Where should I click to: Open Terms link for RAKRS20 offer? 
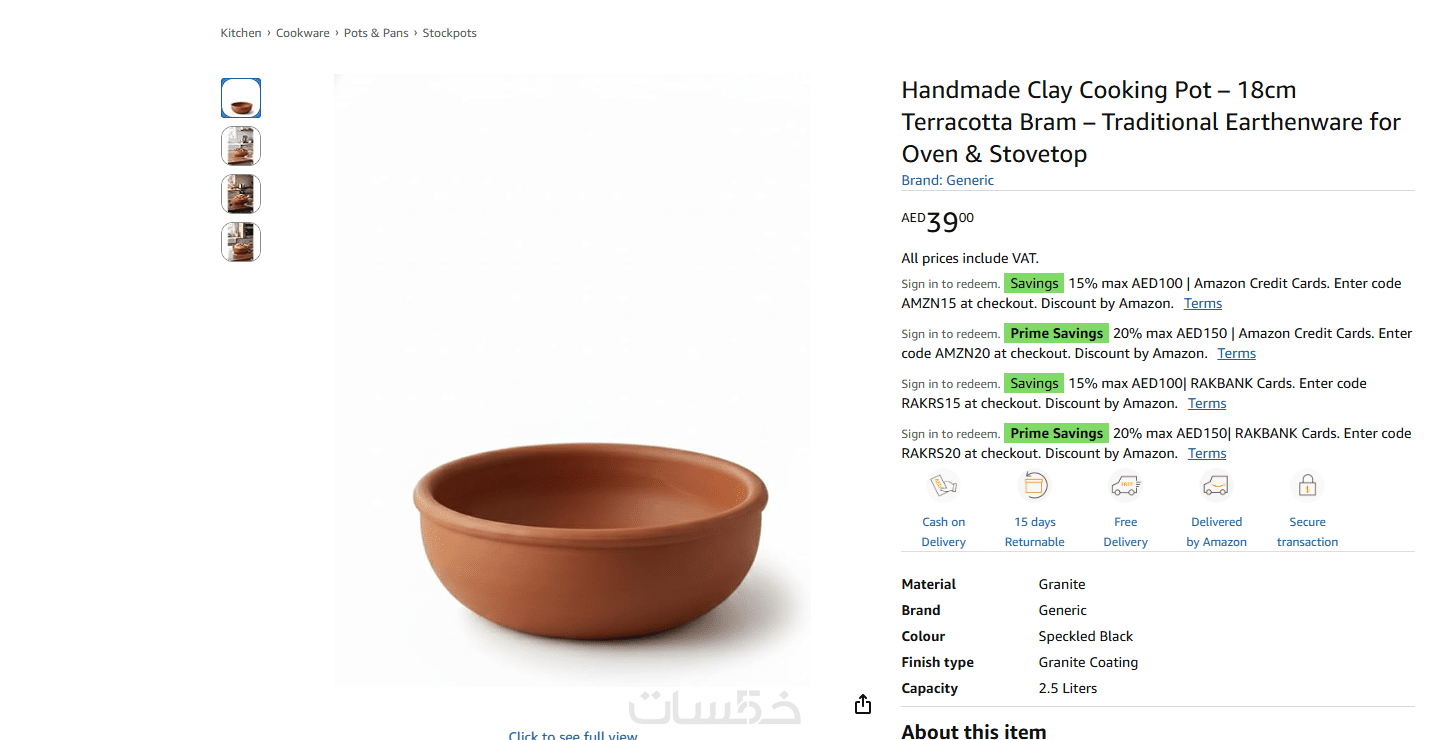(1207, 454)
